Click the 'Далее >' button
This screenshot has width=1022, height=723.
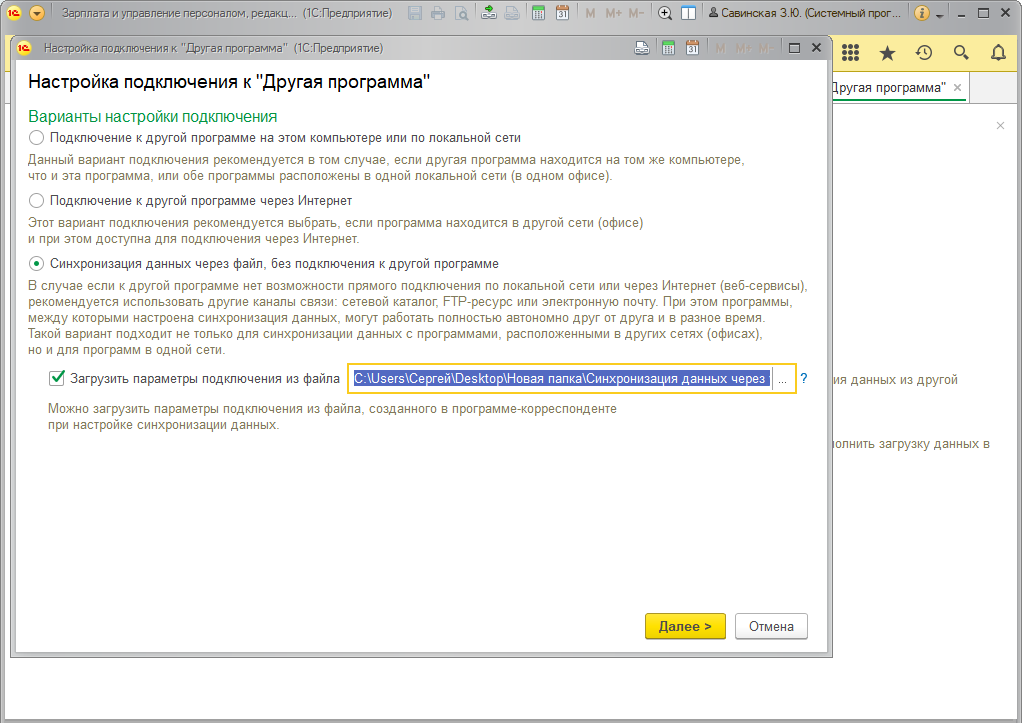click(x=685, y=626)
